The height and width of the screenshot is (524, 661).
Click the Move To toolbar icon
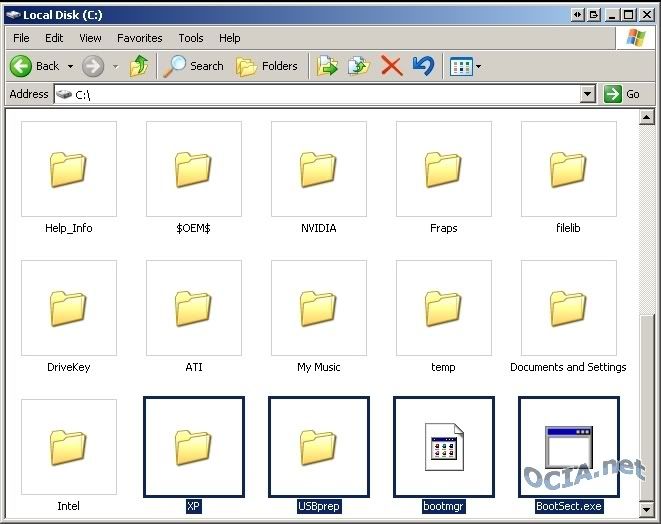point(327,66)
